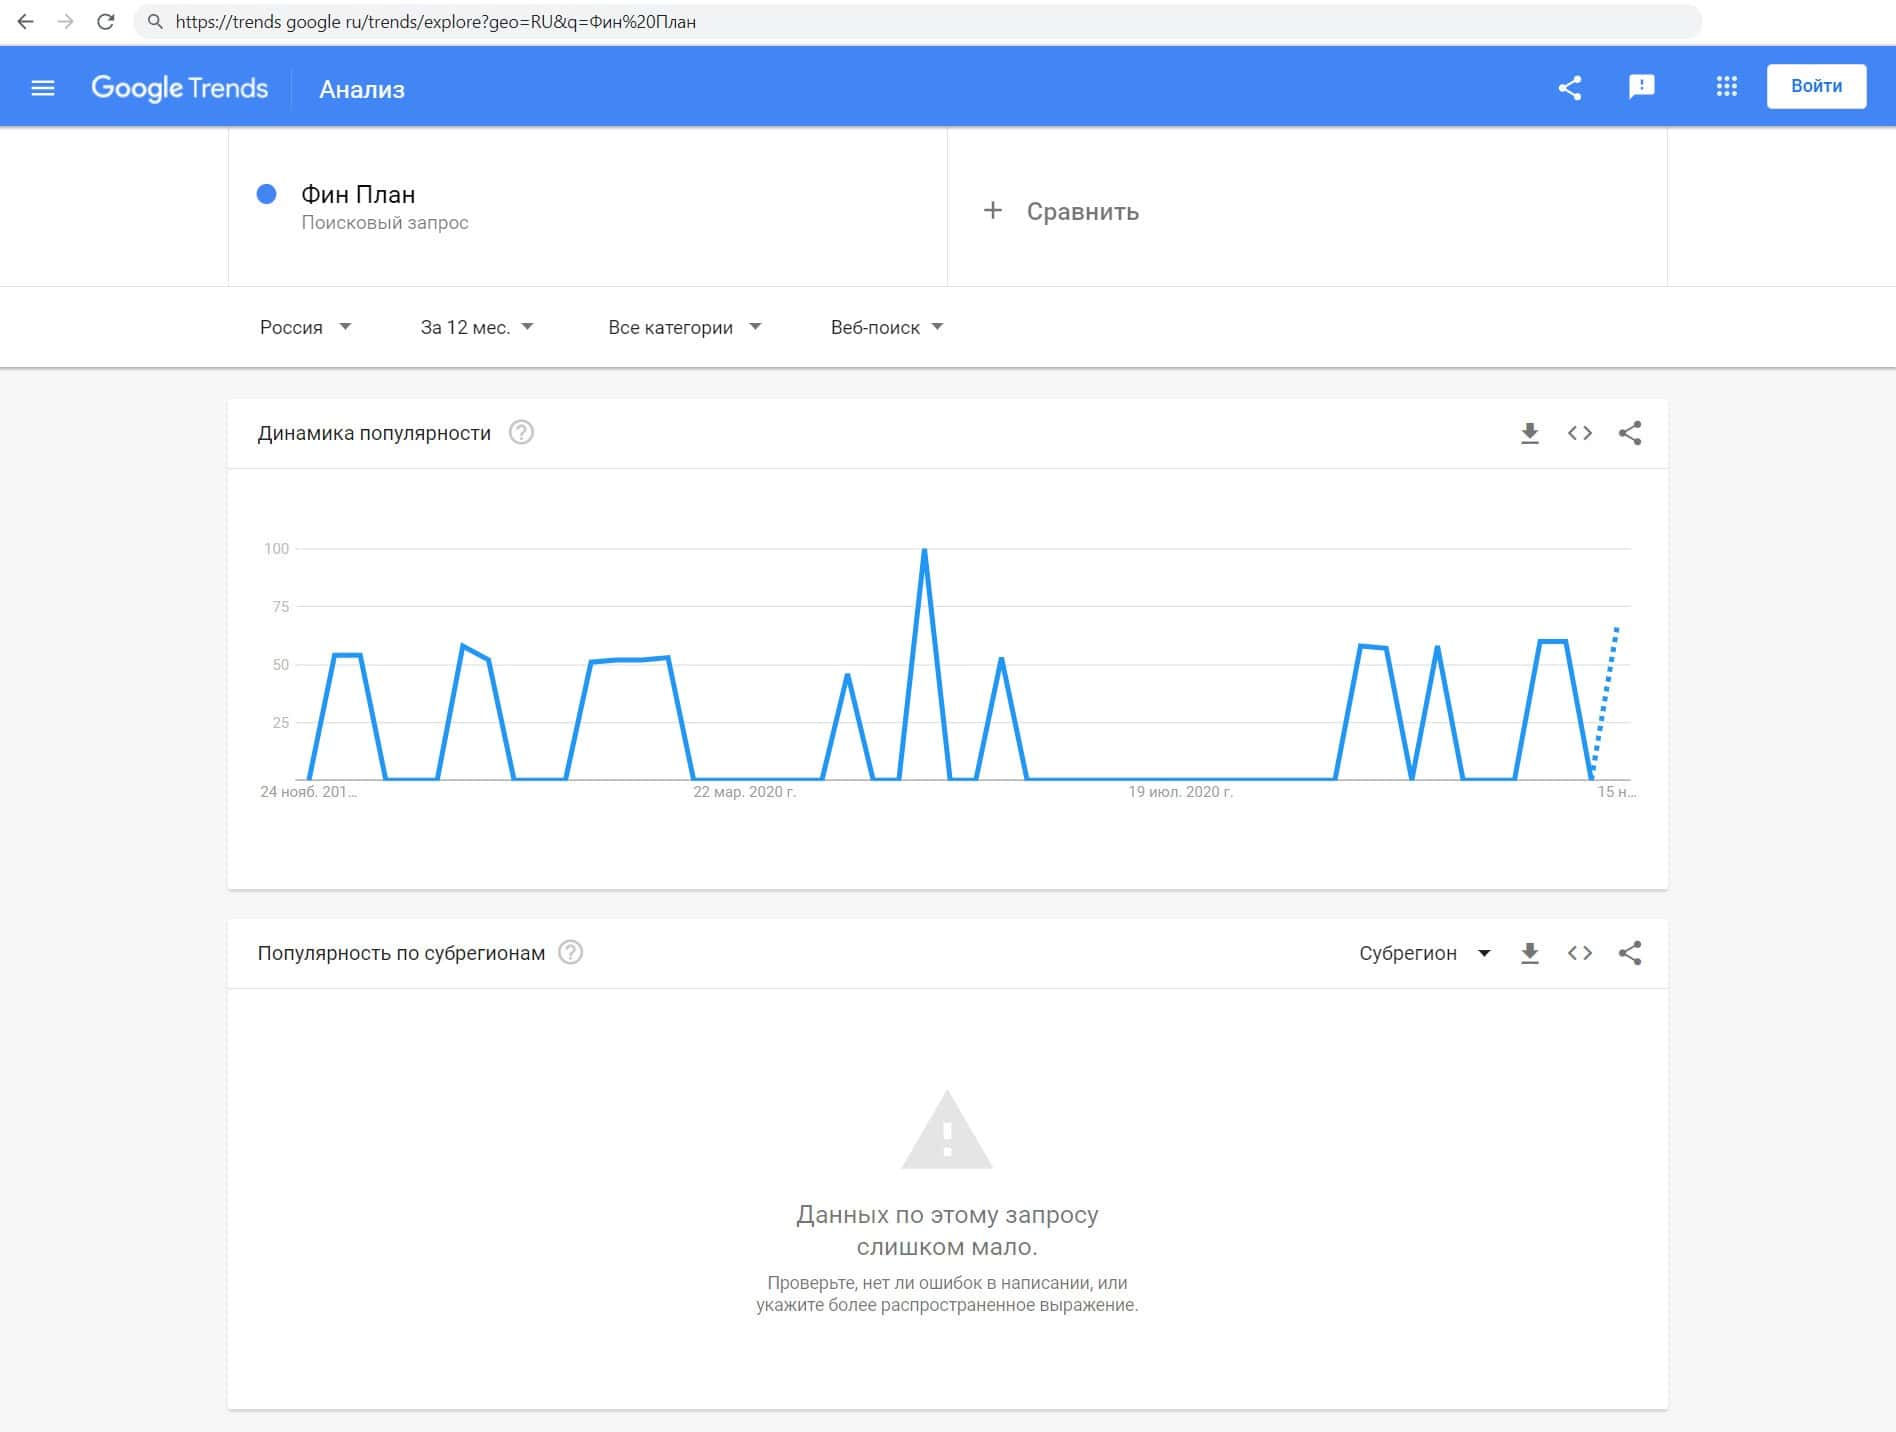Viewport: 1896px width, 1432px height.
Task: Open the send feedback icon
Action: click(x=1641, y=88)
